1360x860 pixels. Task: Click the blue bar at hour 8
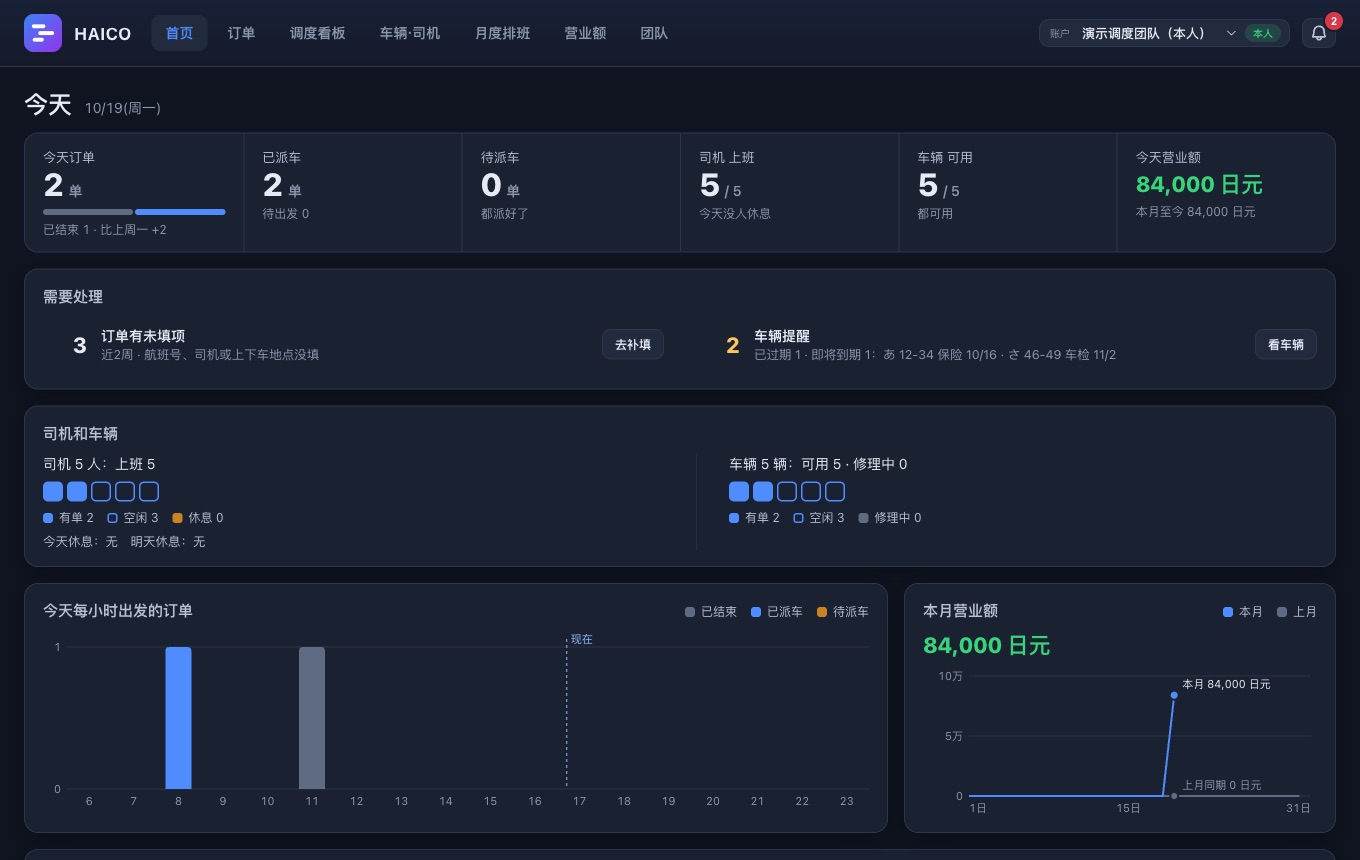pos(178,718)
